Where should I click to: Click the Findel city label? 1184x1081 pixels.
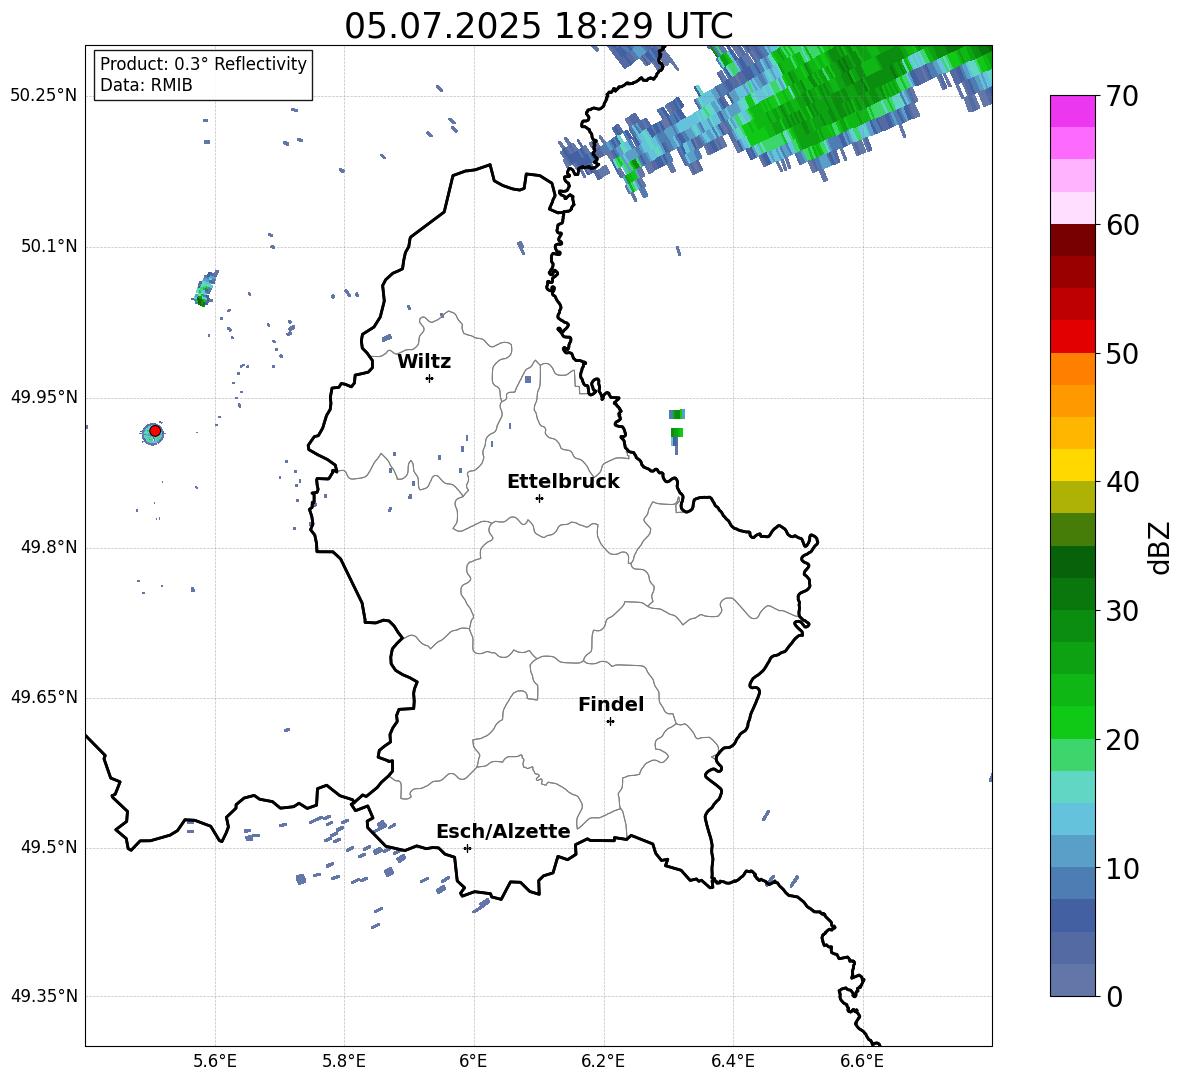[611, 704]
